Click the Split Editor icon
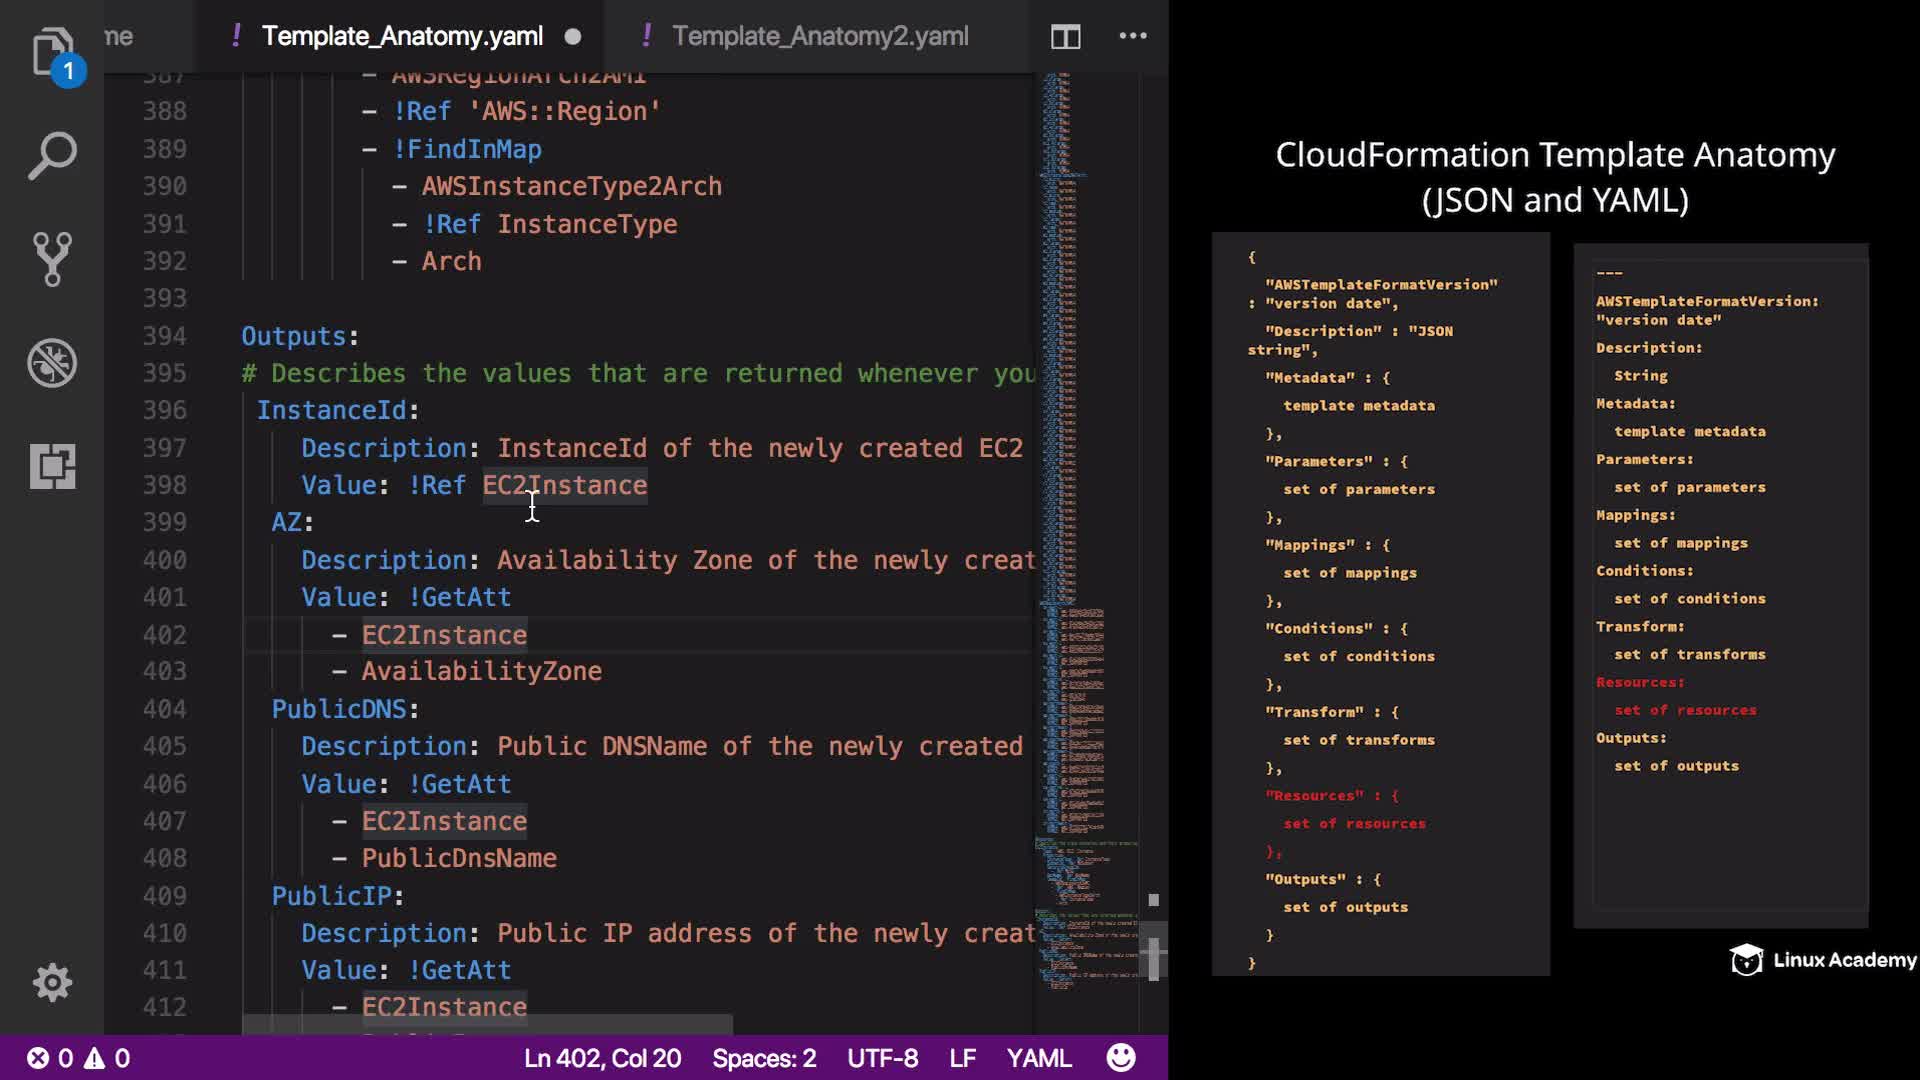The width and height of the screenshot is (1920, 1080). tap(1065, 37)
